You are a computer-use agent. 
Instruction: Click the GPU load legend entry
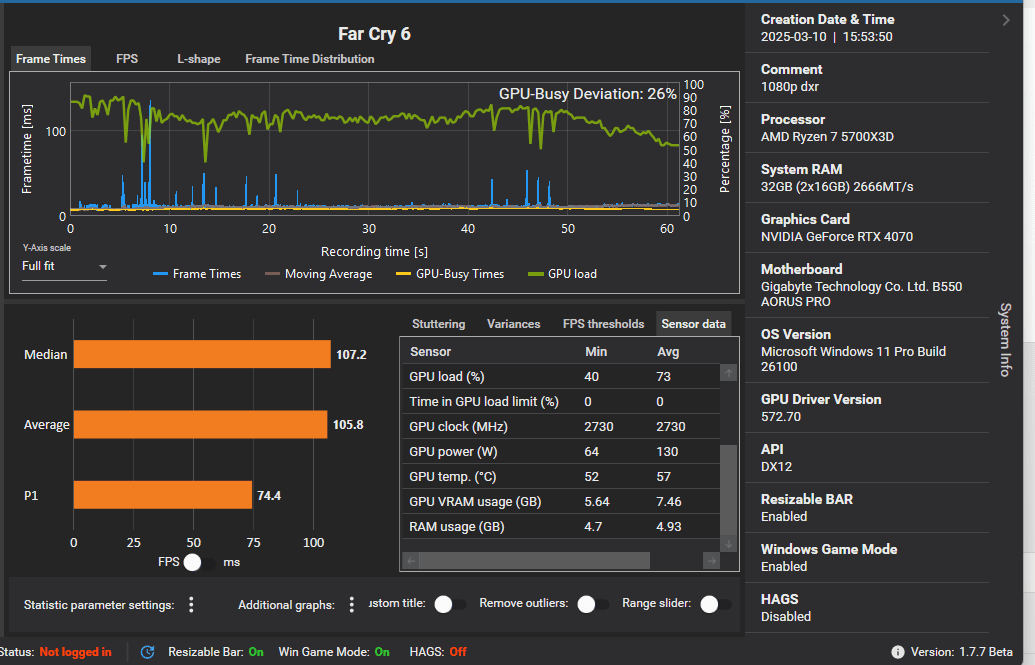pyautogui.click(x=561, y=274)
